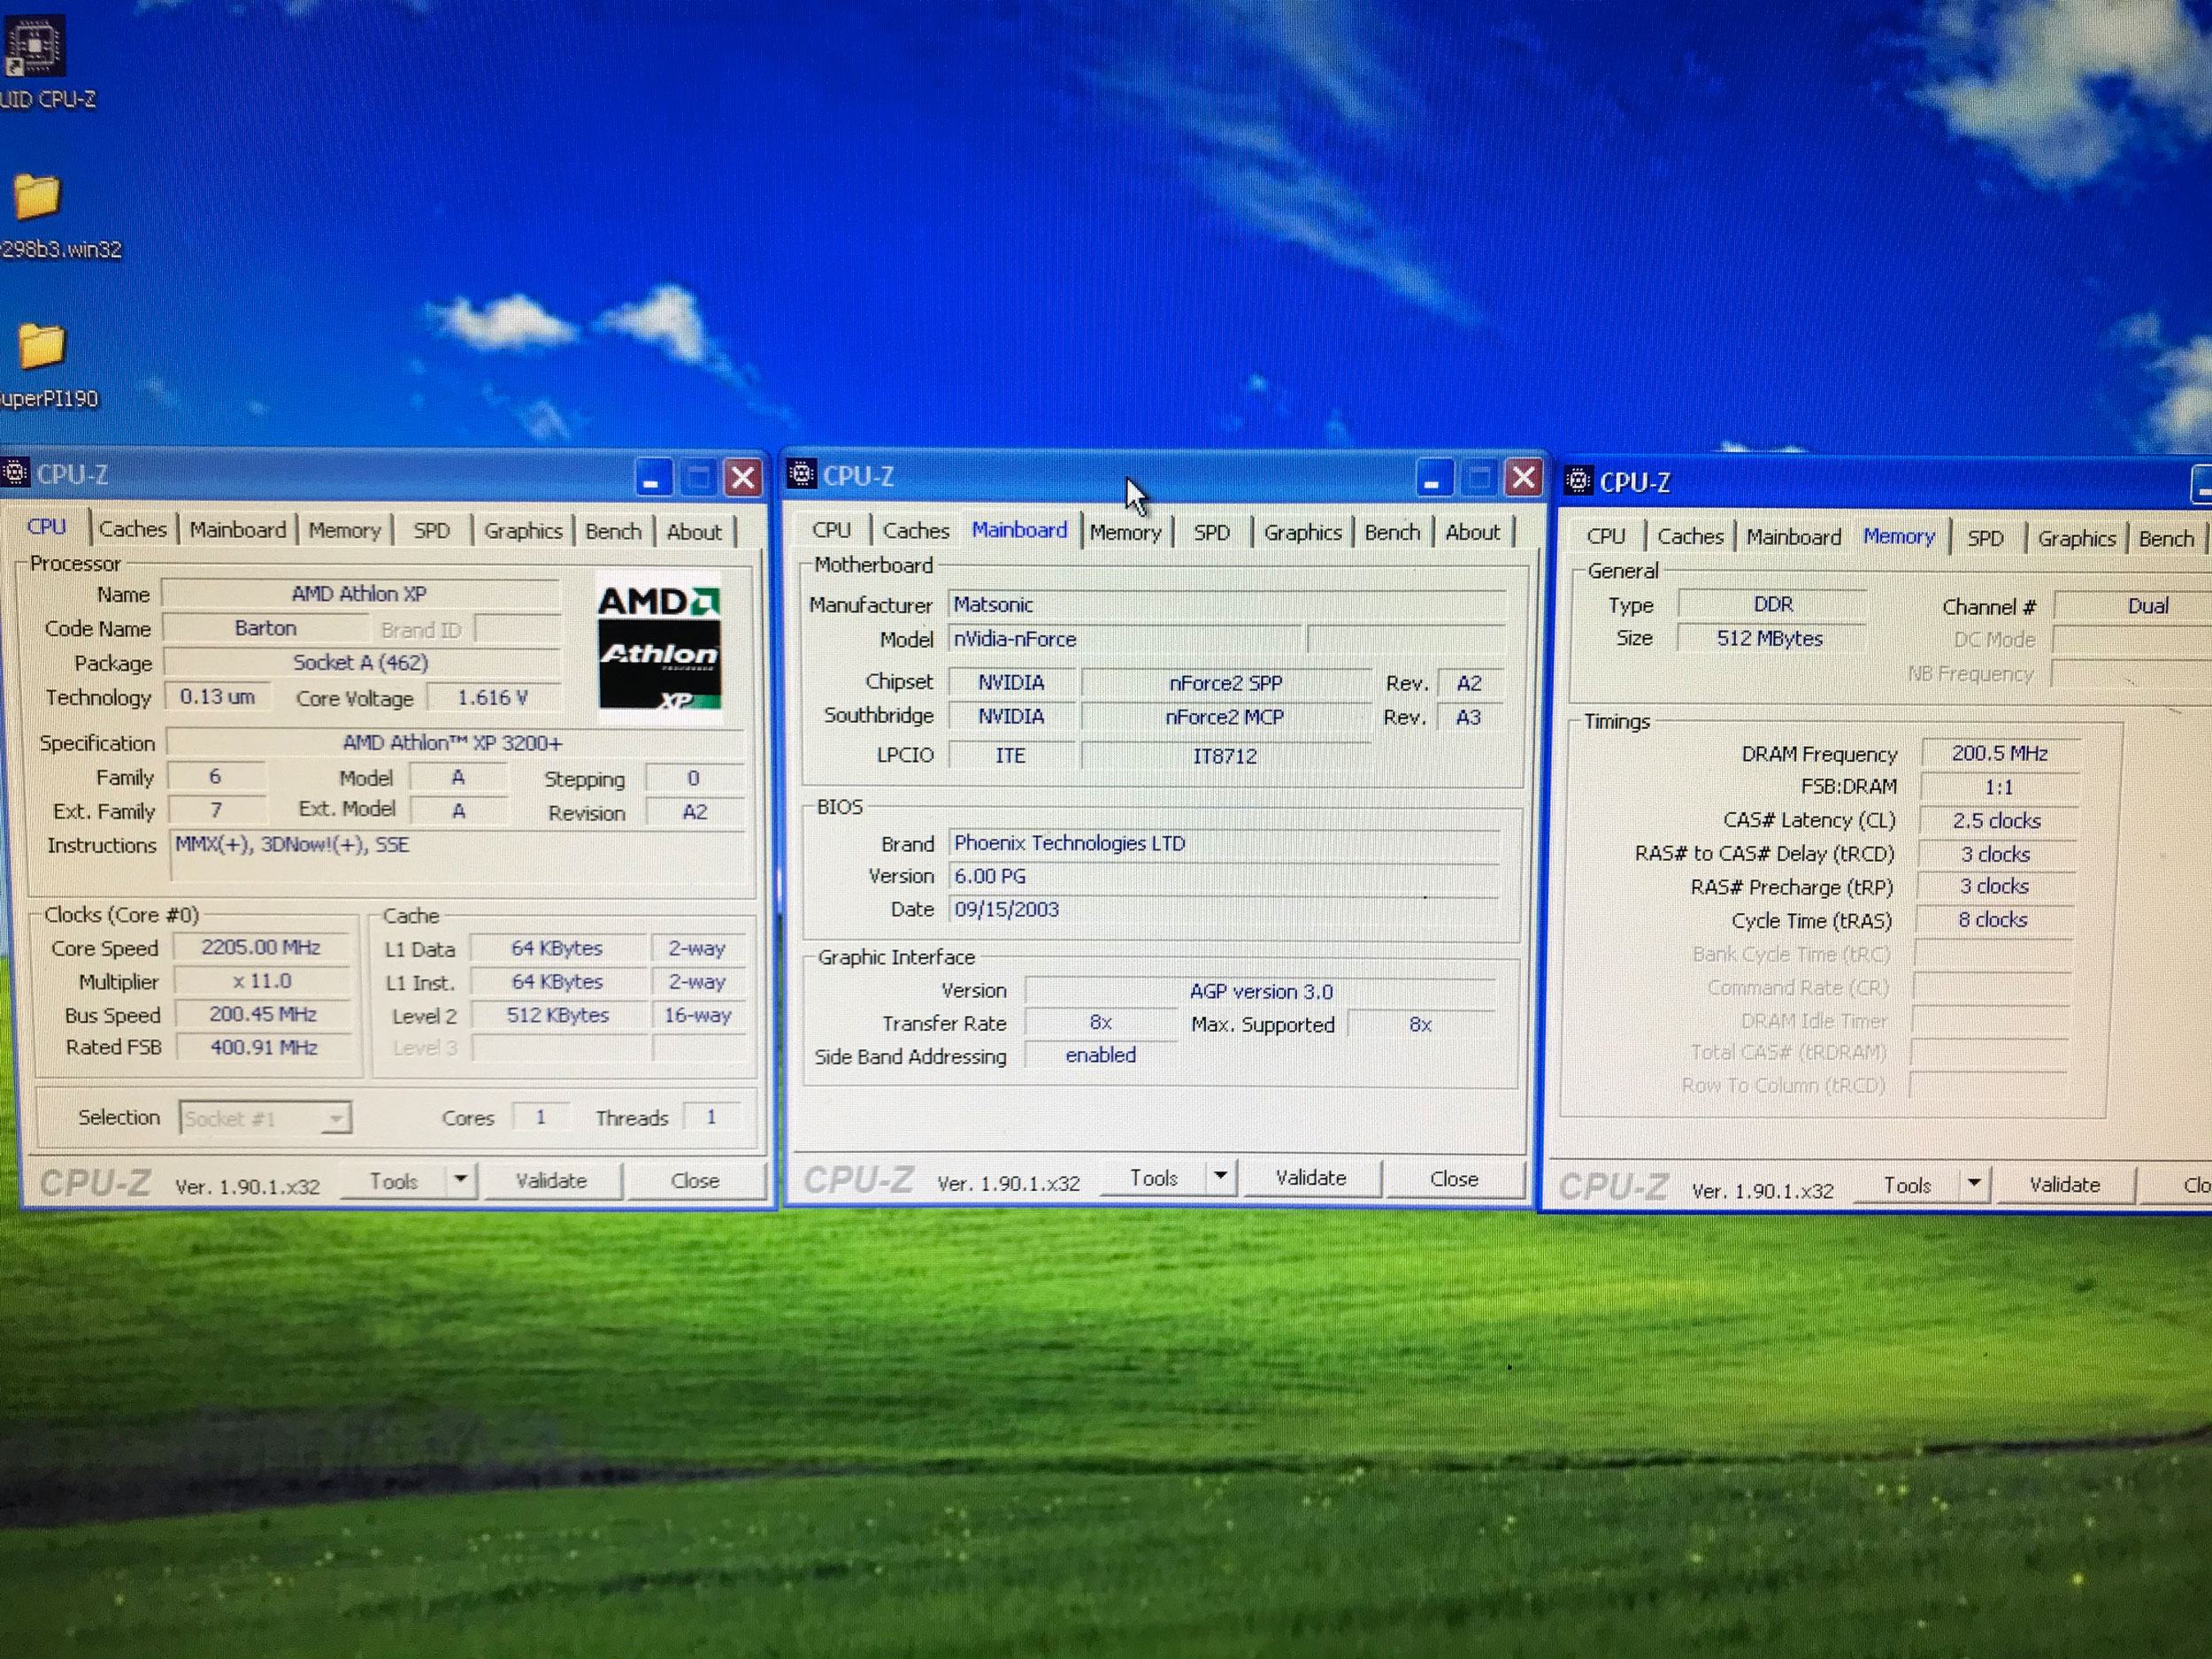Screen dimensions: 2212x1659
Task: Select Caches tab in middle window
Action: point(916,531)
